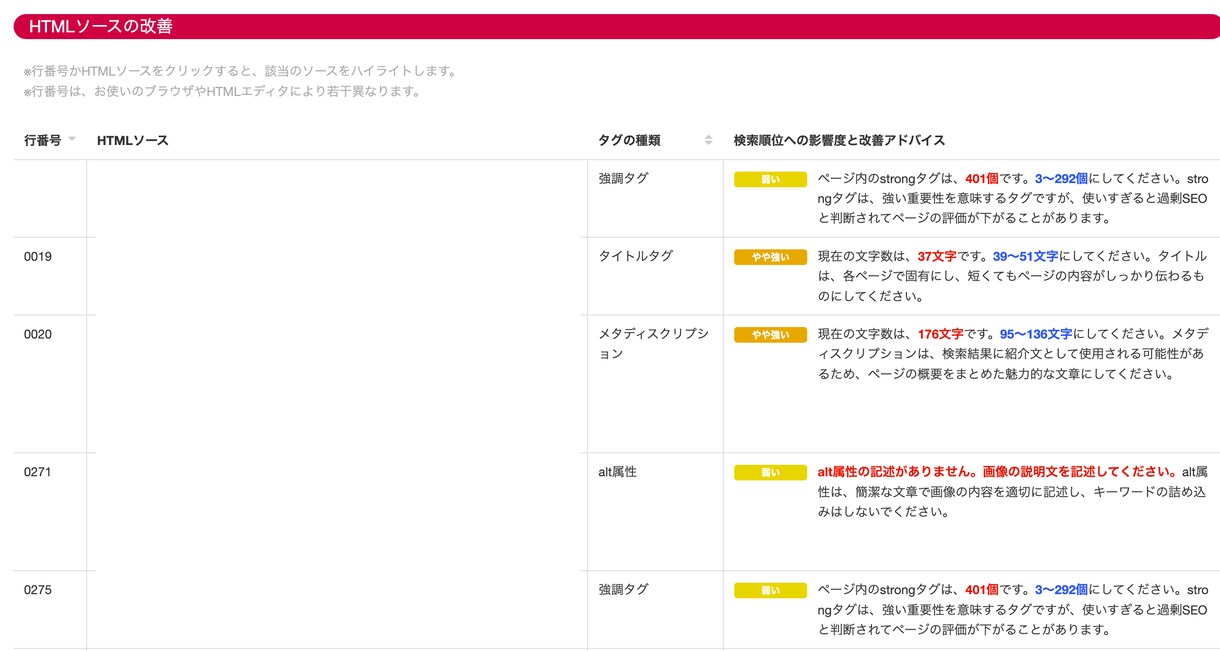Screen dimensions: 1220x651
Task: Click the red 176文字 value
Action: click(940, 334)
